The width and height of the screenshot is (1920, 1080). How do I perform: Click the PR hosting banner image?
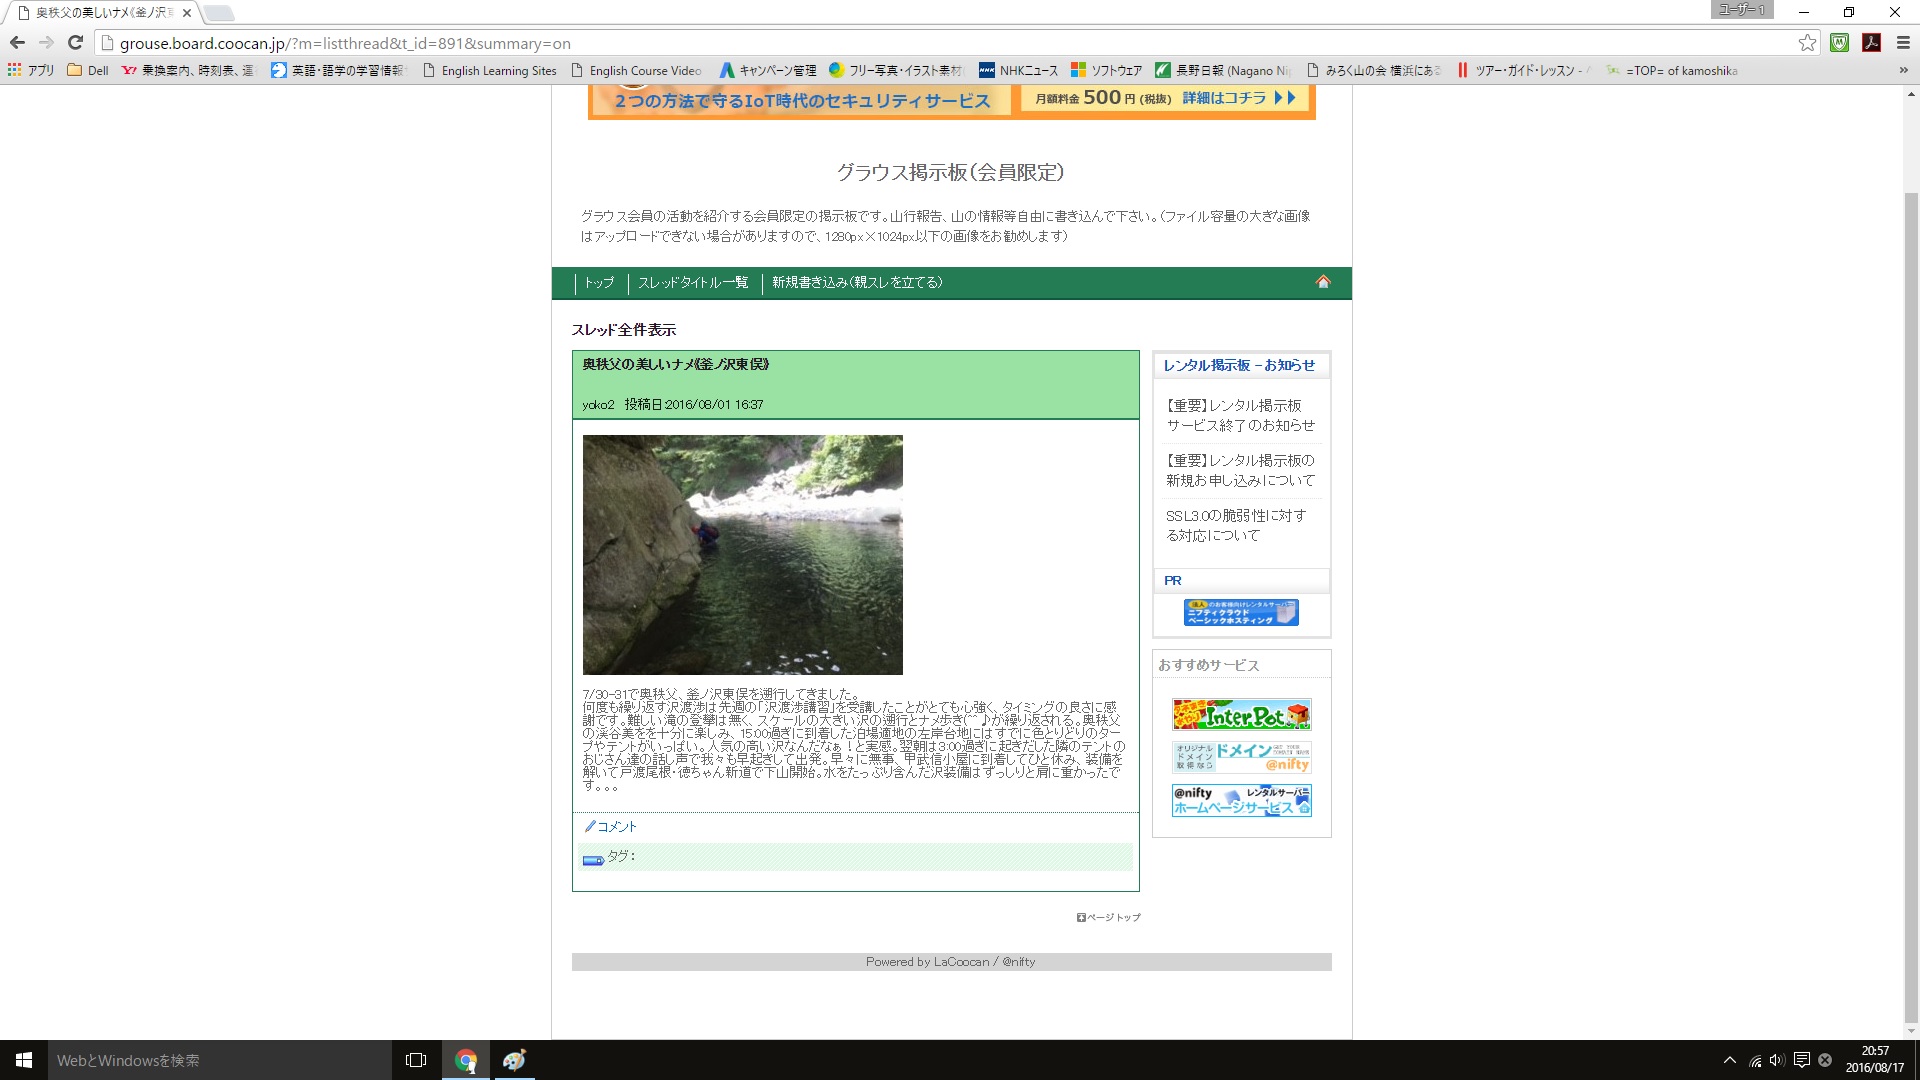(x=1241, y=612)
